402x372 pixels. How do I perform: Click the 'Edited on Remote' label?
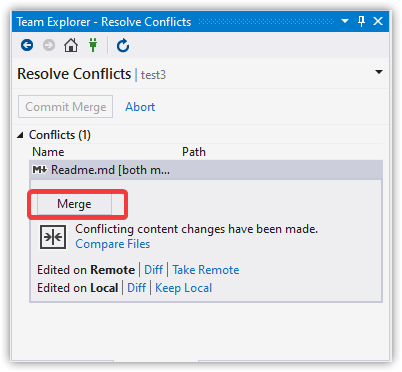[x=86, y=270]
